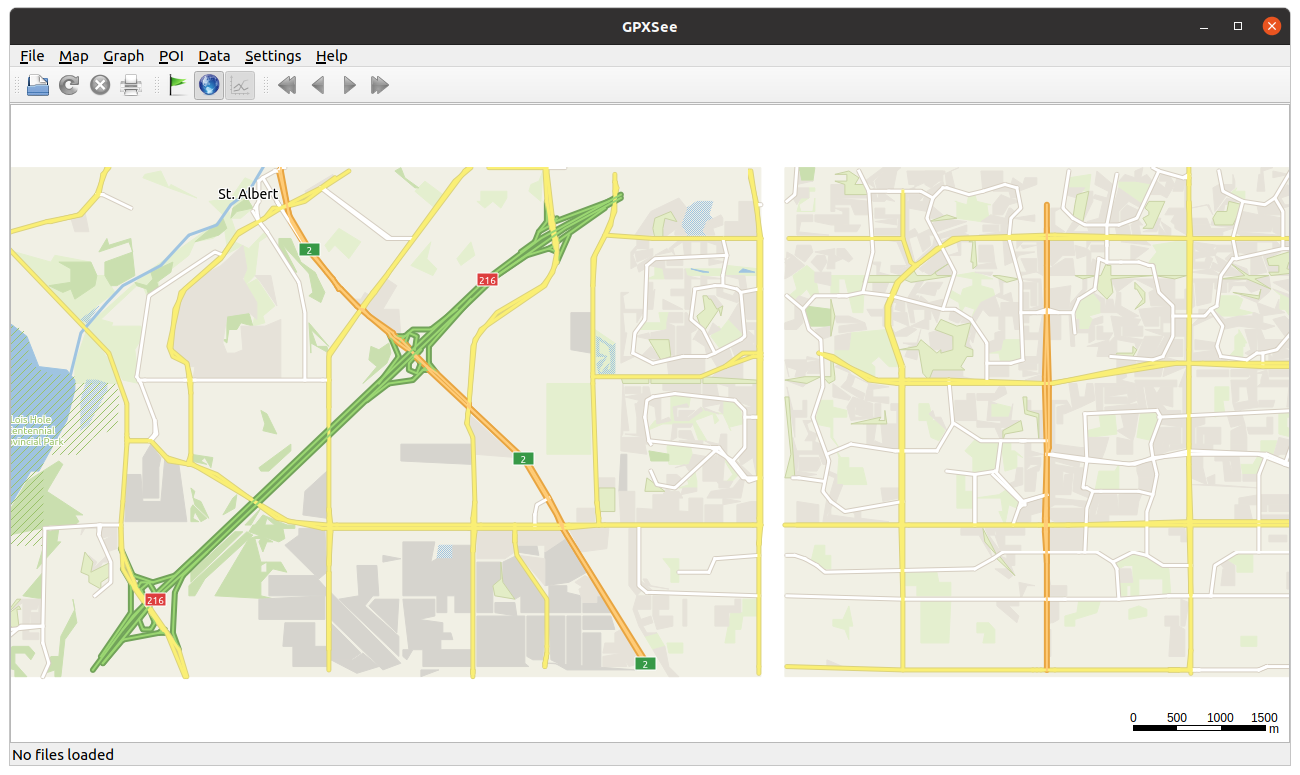Image resolution: width=1300 pixels, height=775 pixels.
Task: Click the Open file toolbar icon
Action: coord(37,85)
